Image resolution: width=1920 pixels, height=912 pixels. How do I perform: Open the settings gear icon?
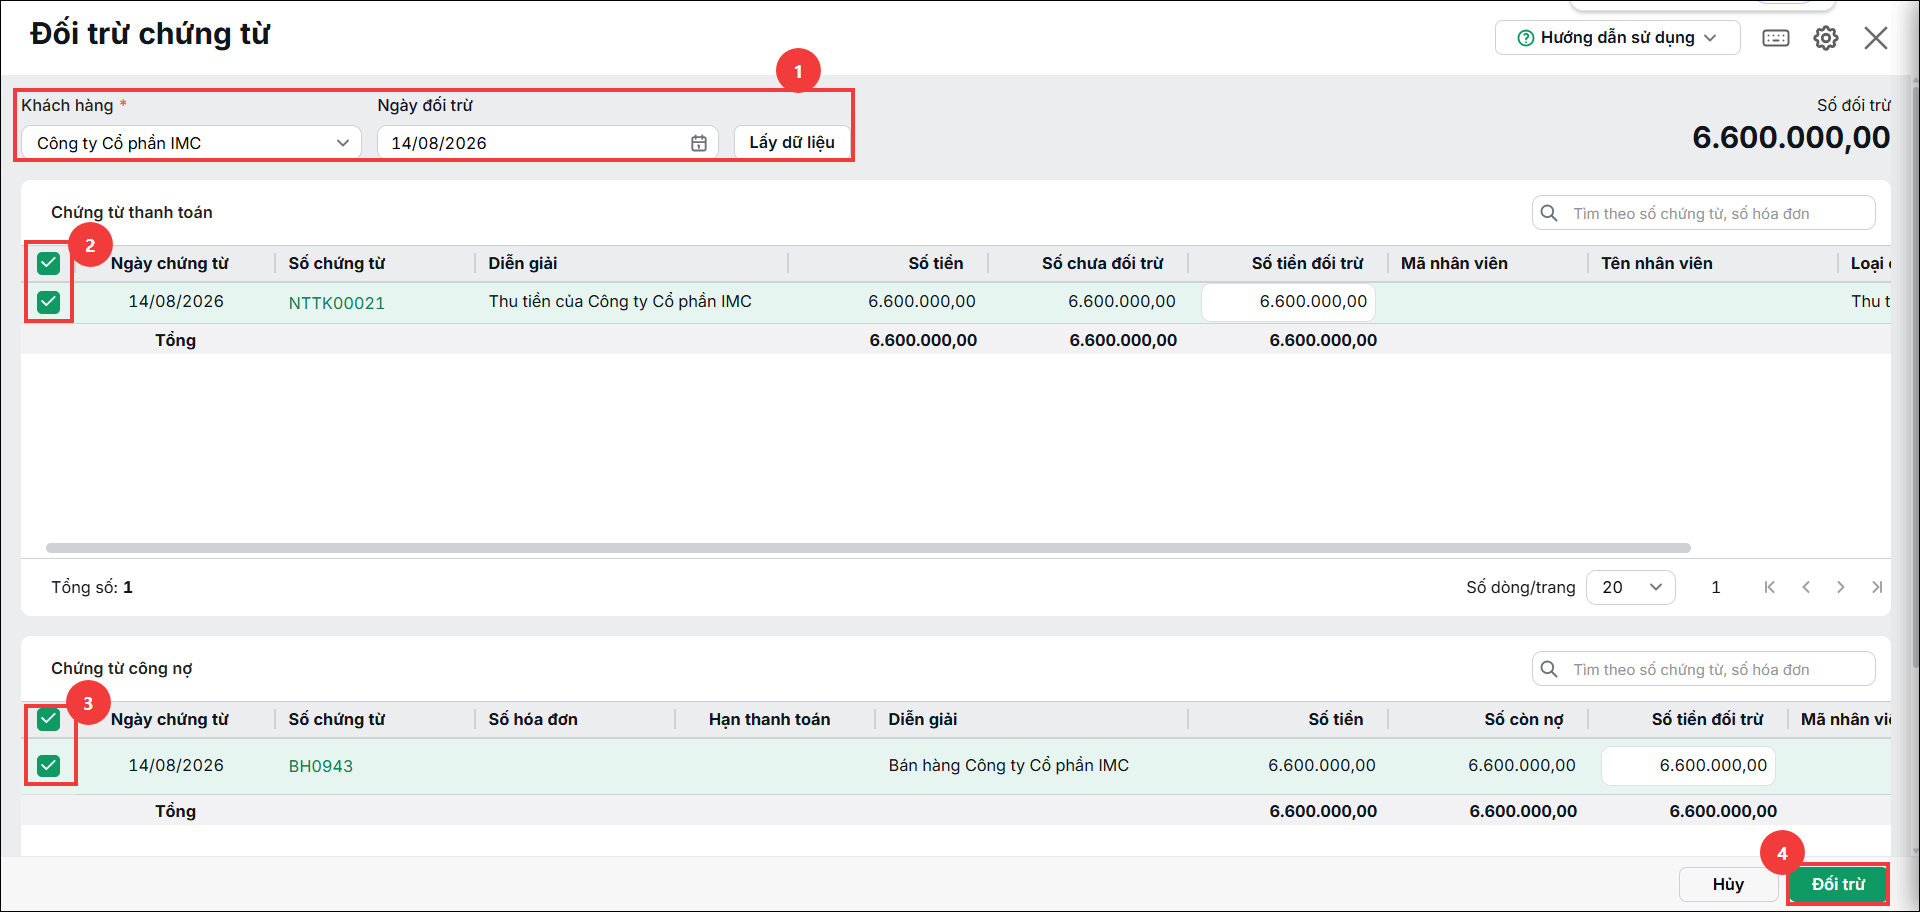(1826, 38)
